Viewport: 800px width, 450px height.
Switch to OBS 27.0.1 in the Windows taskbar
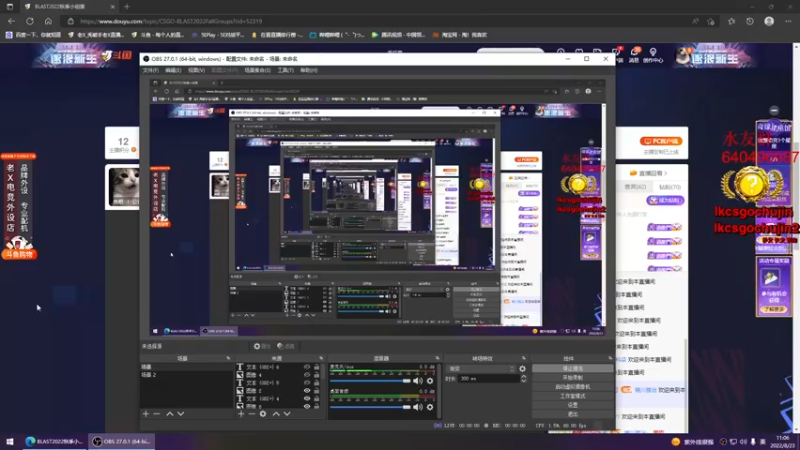click(122, 441)
